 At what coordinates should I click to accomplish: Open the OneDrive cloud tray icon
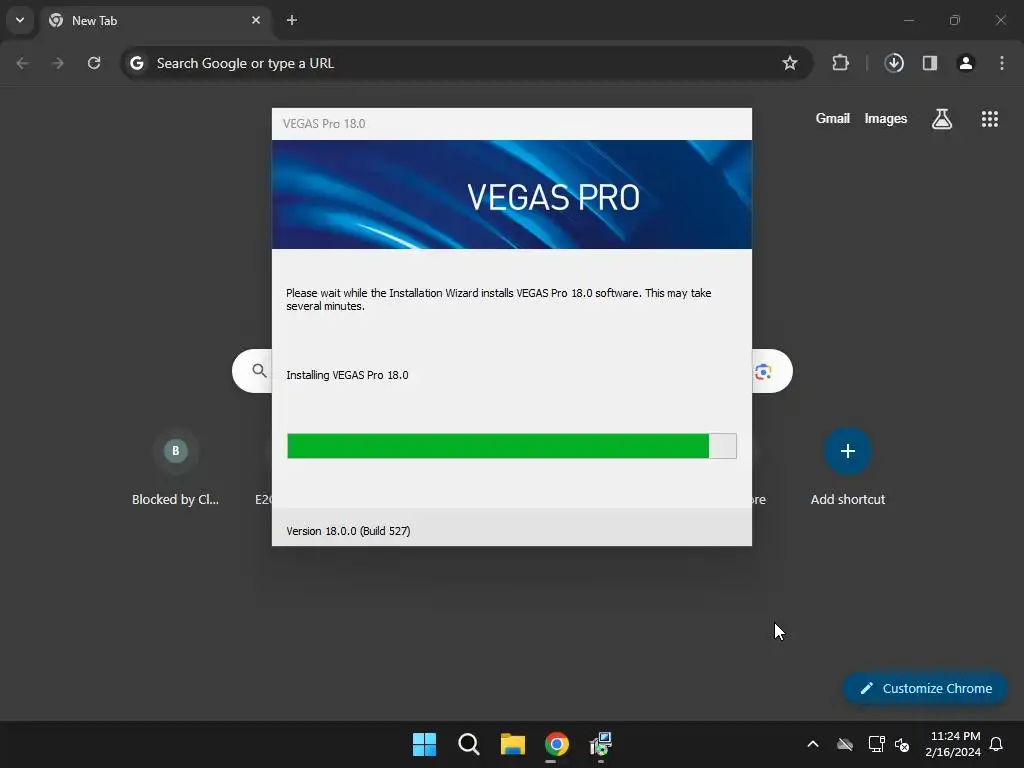point(845,744)
